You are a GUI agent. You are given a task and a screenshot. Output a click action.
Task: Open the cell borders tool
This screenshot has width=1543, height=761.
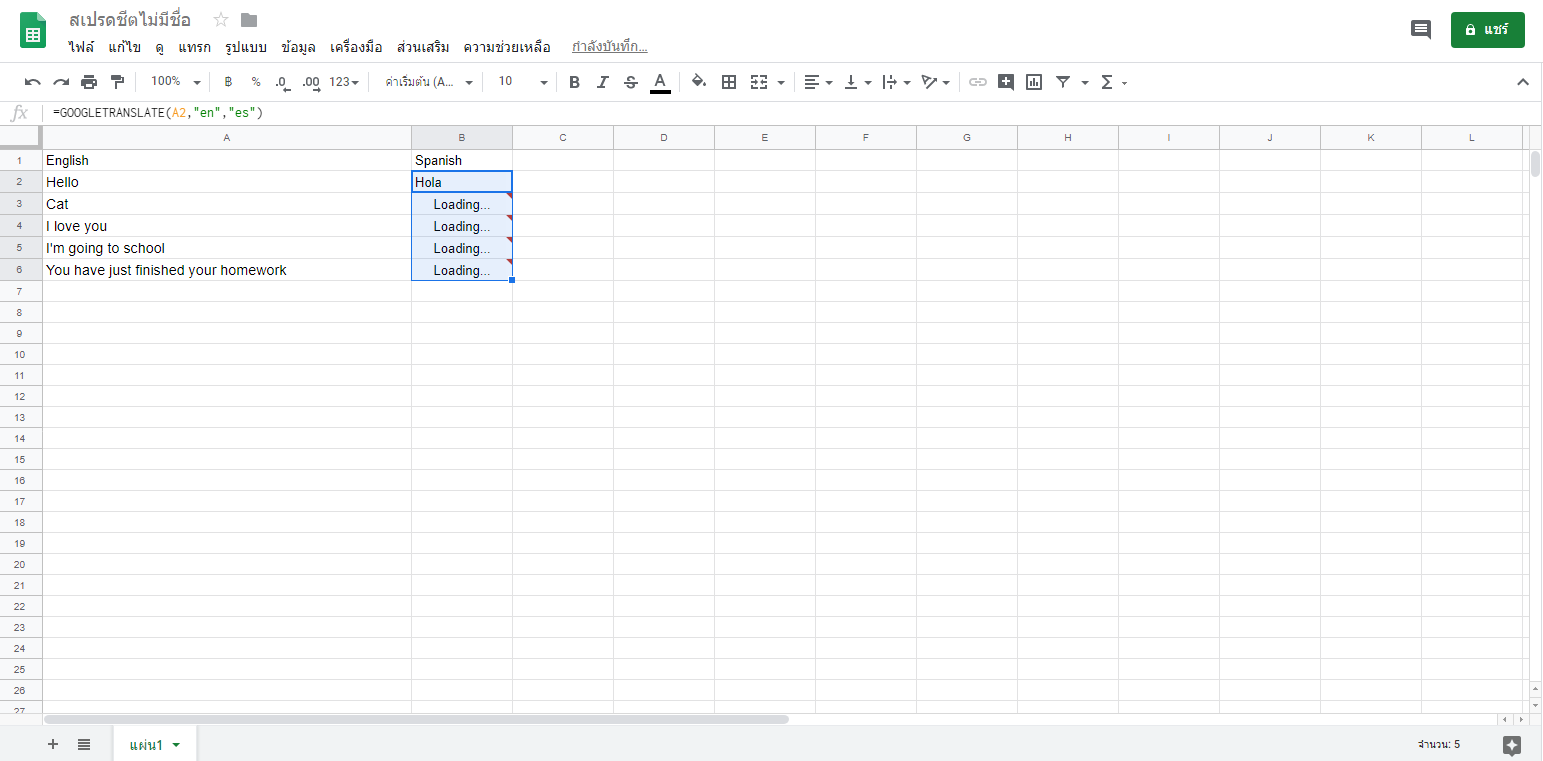(x=729, y=82)
